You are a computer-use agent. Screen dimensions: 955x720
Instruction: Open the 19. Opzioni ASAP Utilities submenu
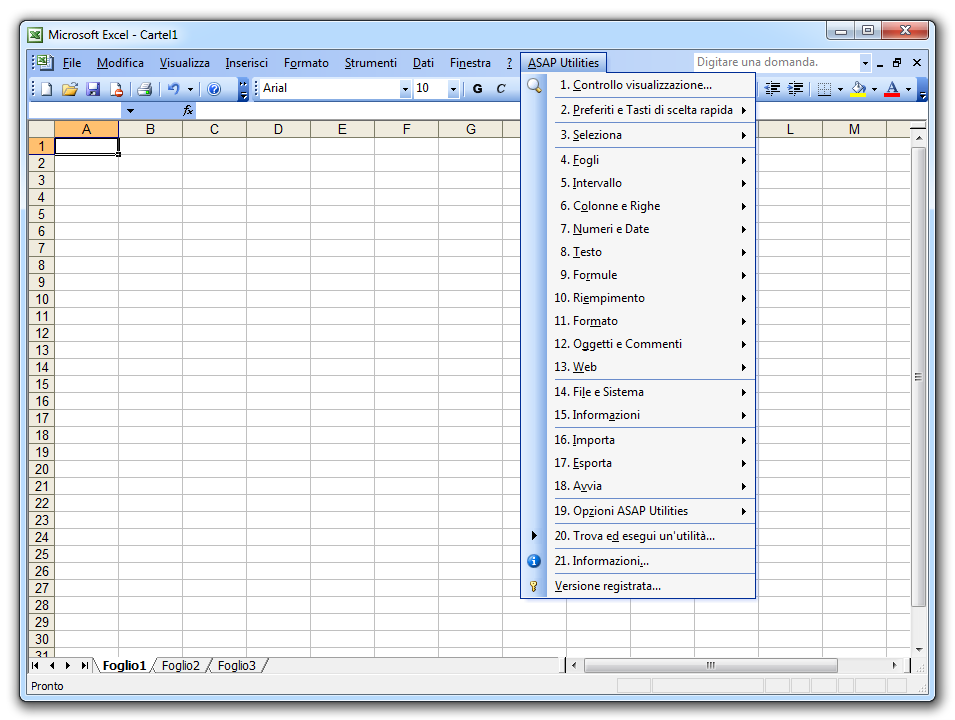coord(638,510)
